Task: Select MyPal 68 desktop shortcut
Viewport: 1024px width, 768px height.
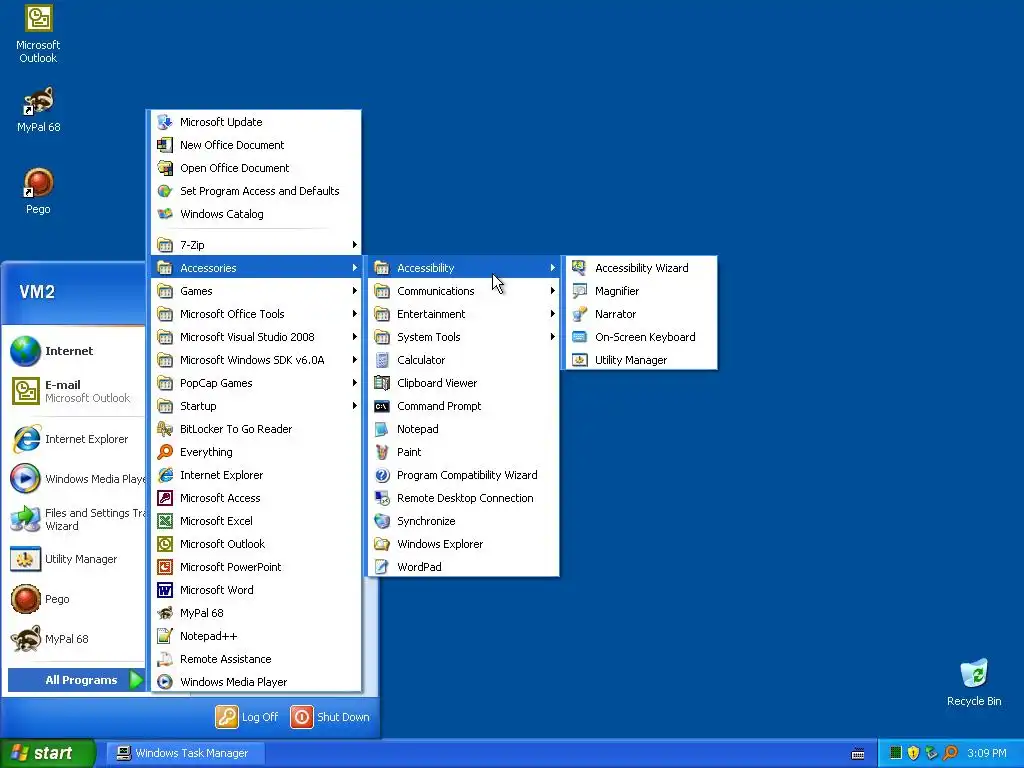Action: (x=38, y=110)
